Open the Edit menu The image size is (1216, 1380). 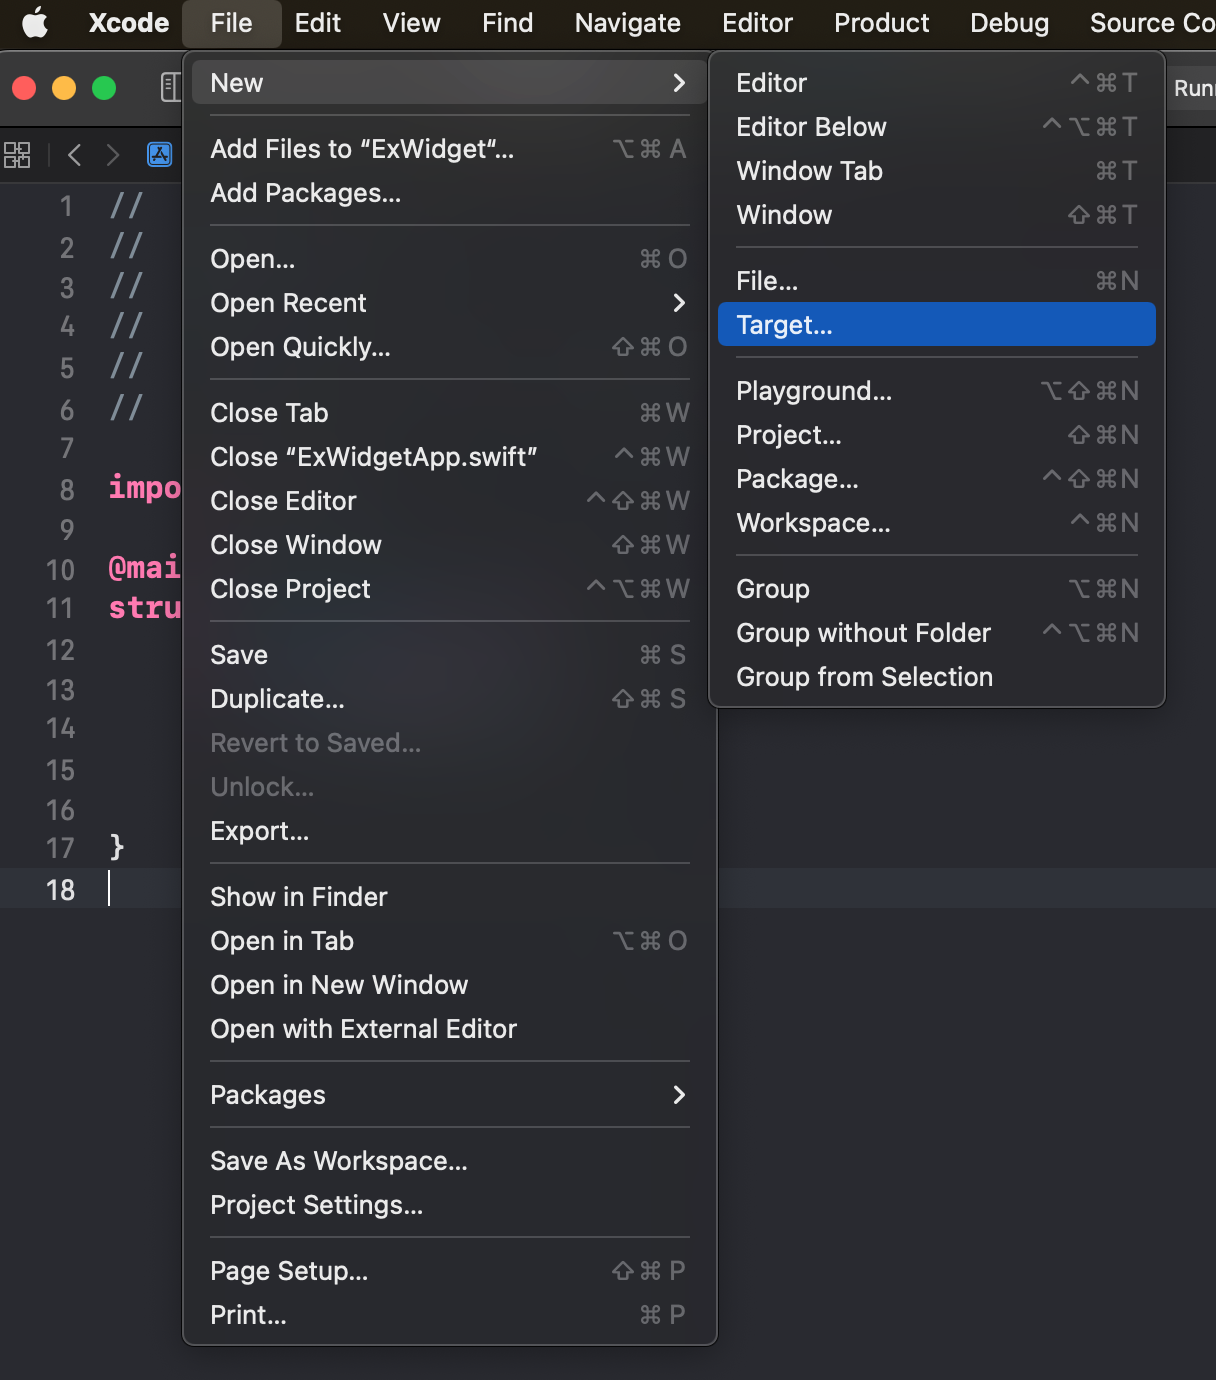pyautogui.click(x=318, y=22)
